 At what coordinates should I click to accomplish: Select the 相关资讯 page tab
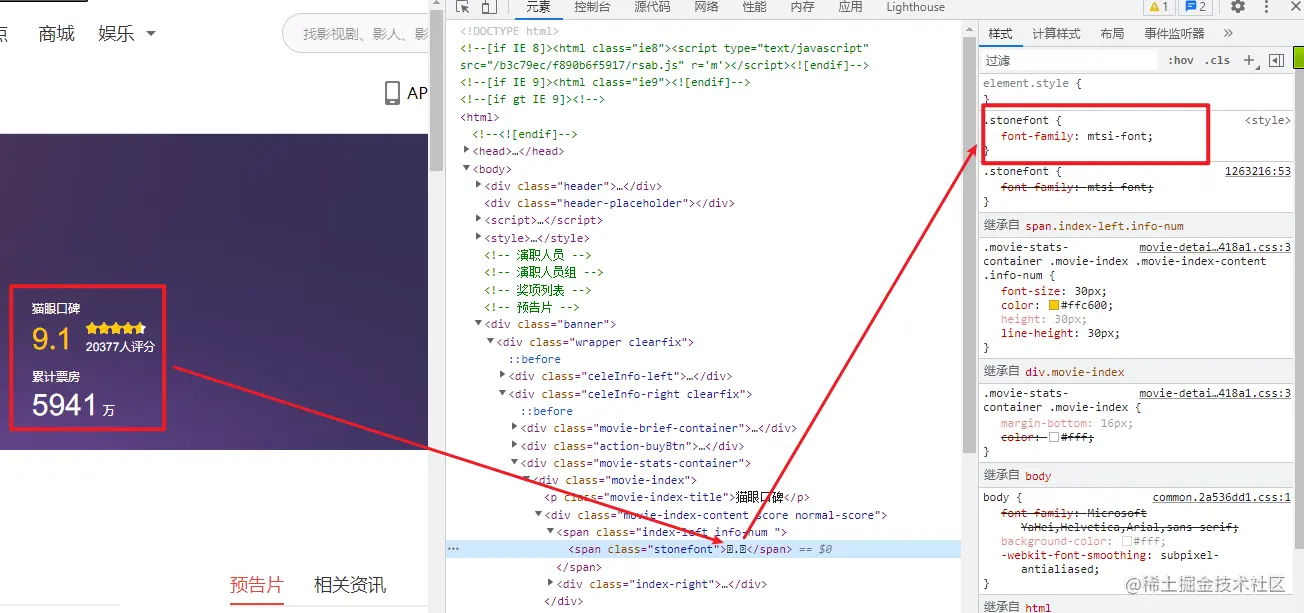coord(350,585)
